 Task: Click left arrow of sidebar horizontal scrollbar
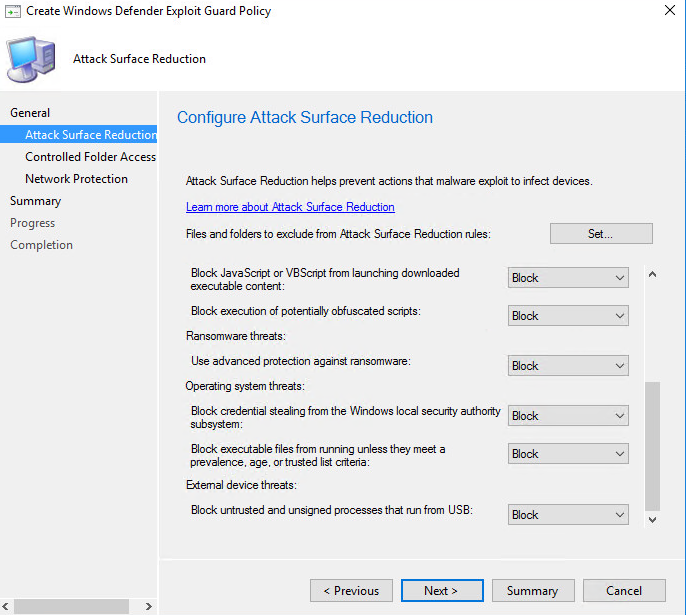(x=5, y=606)
